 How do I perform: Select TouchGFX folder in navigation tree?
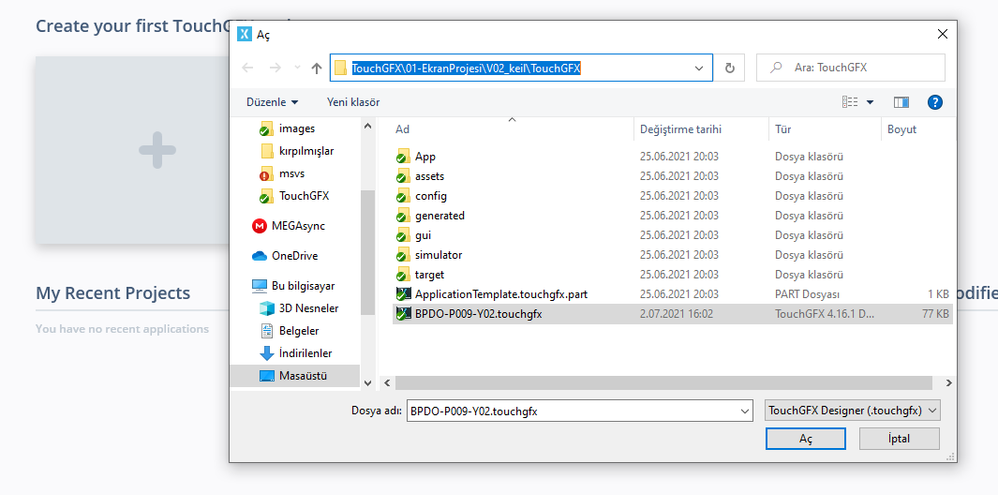click(x=304, y=195)
